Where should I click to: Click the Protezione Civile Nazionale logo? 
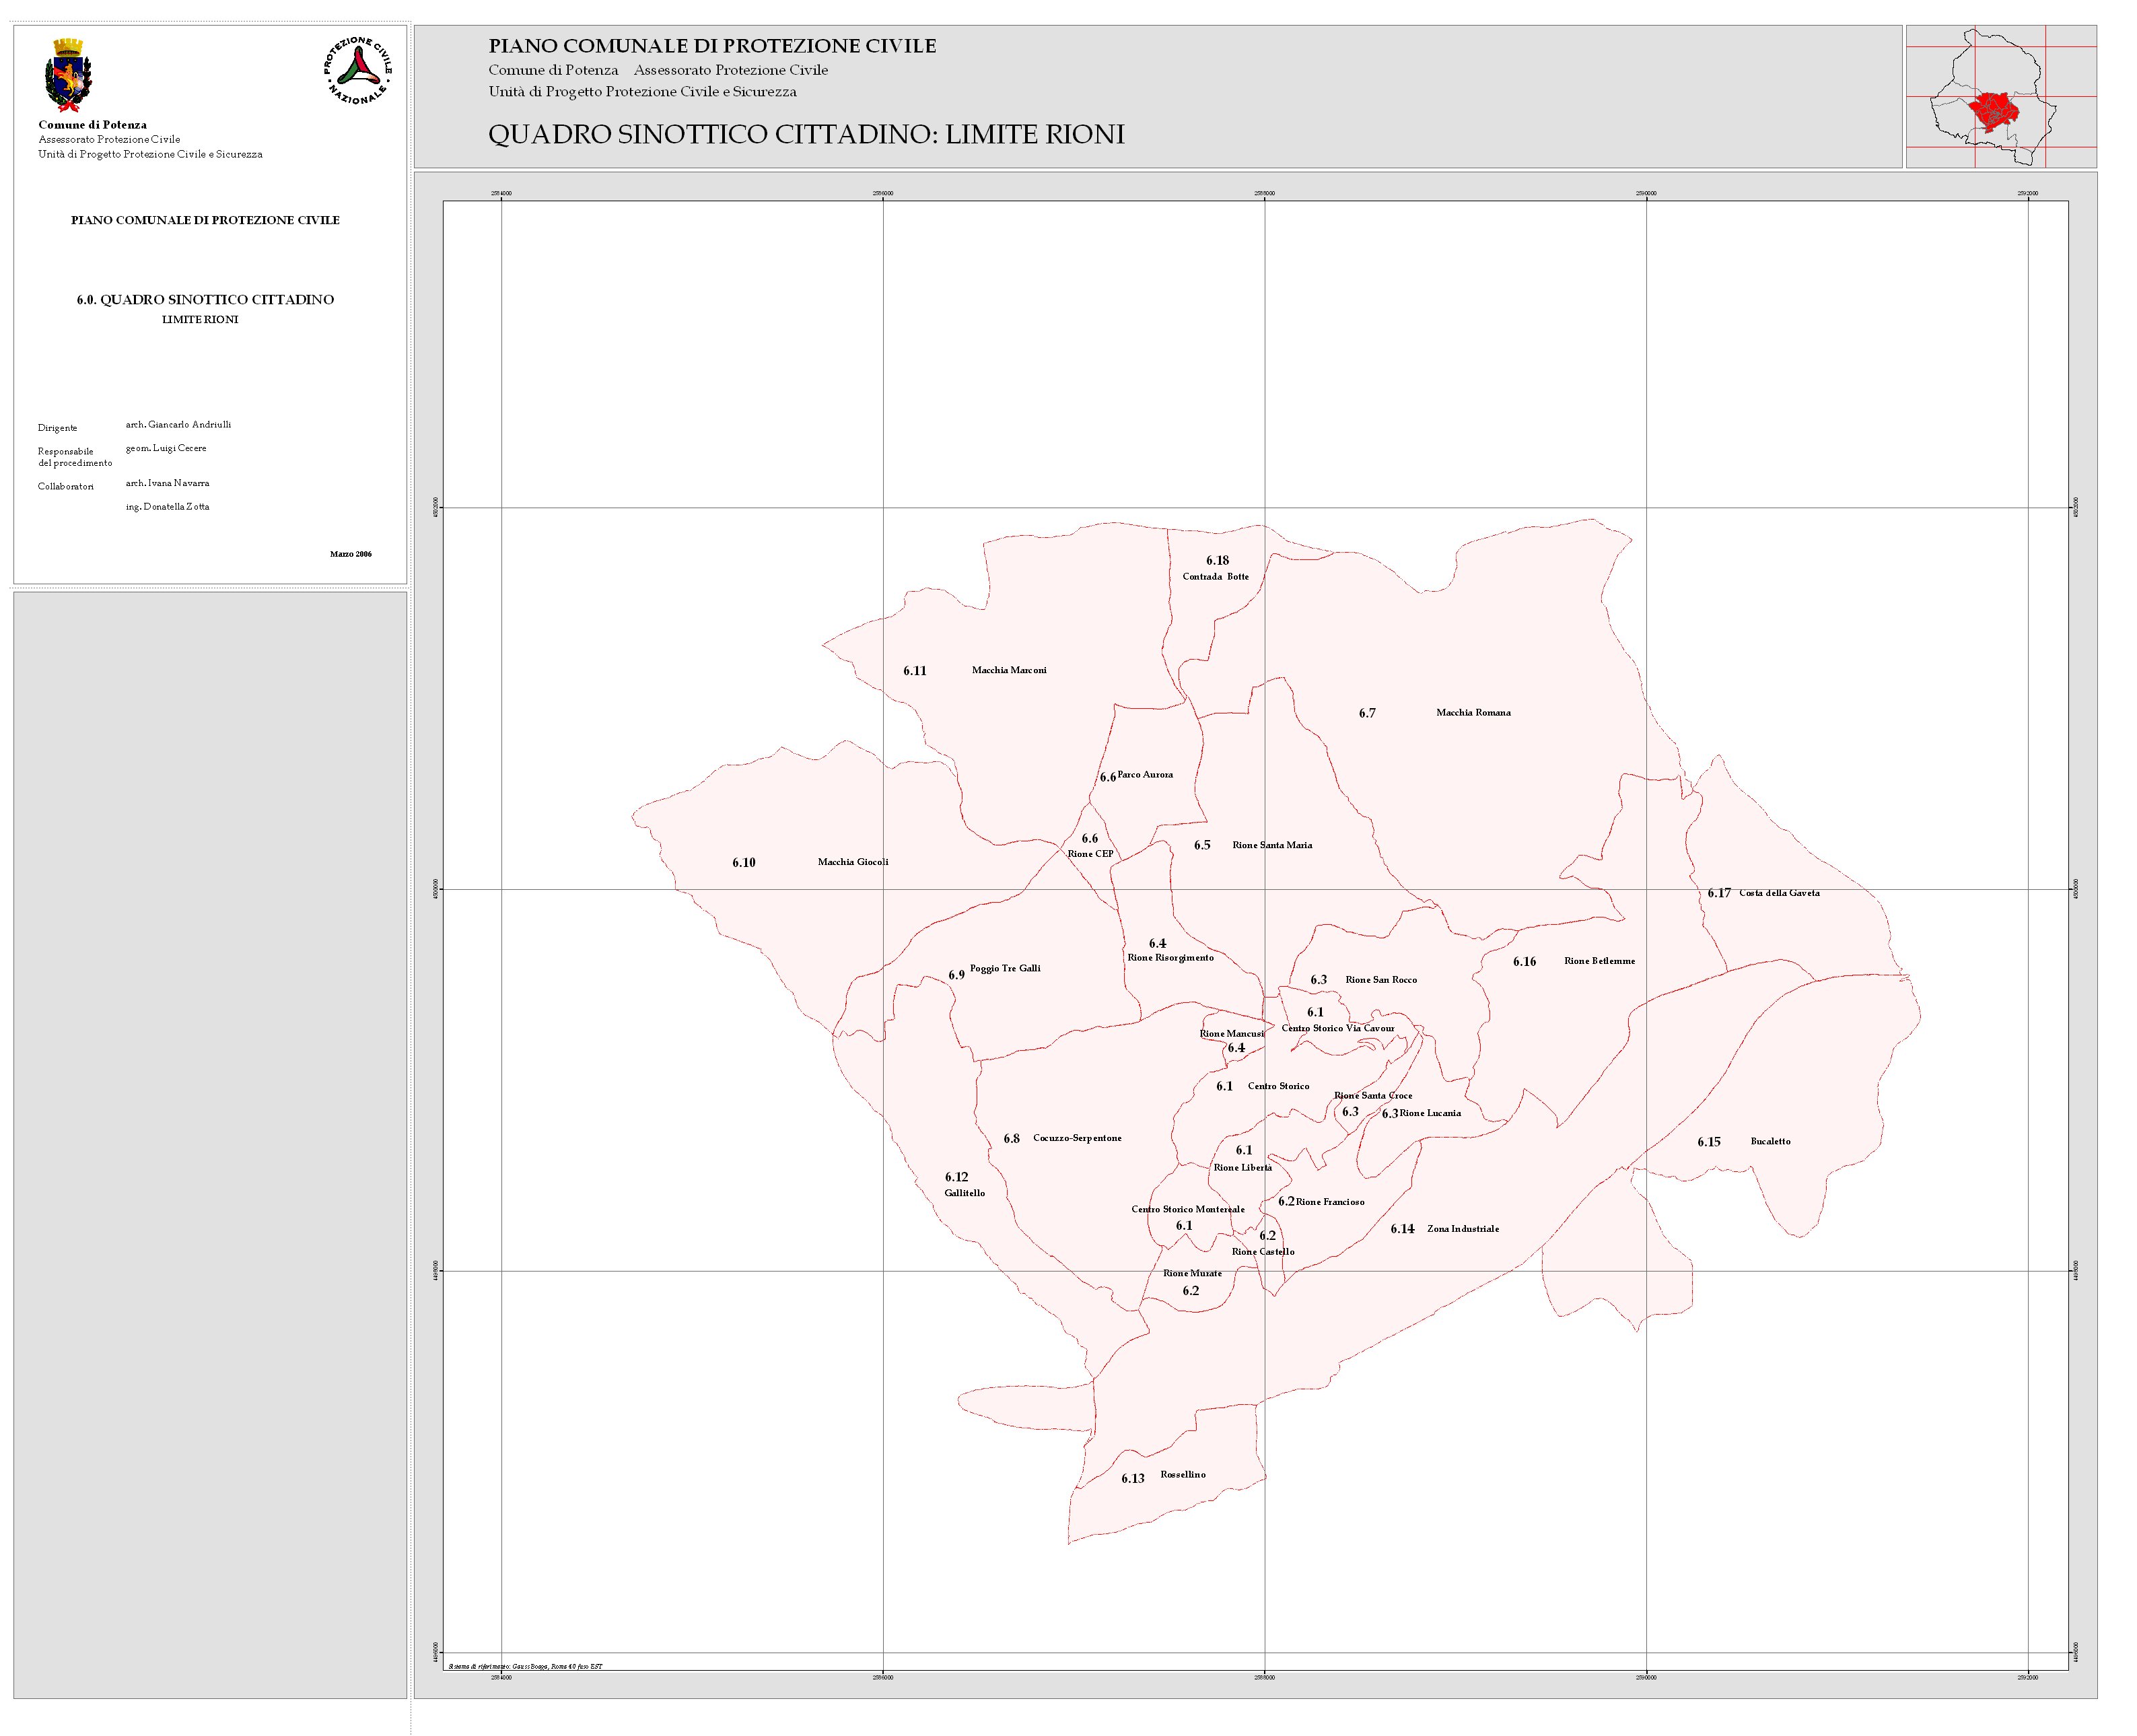click(357, 70)
